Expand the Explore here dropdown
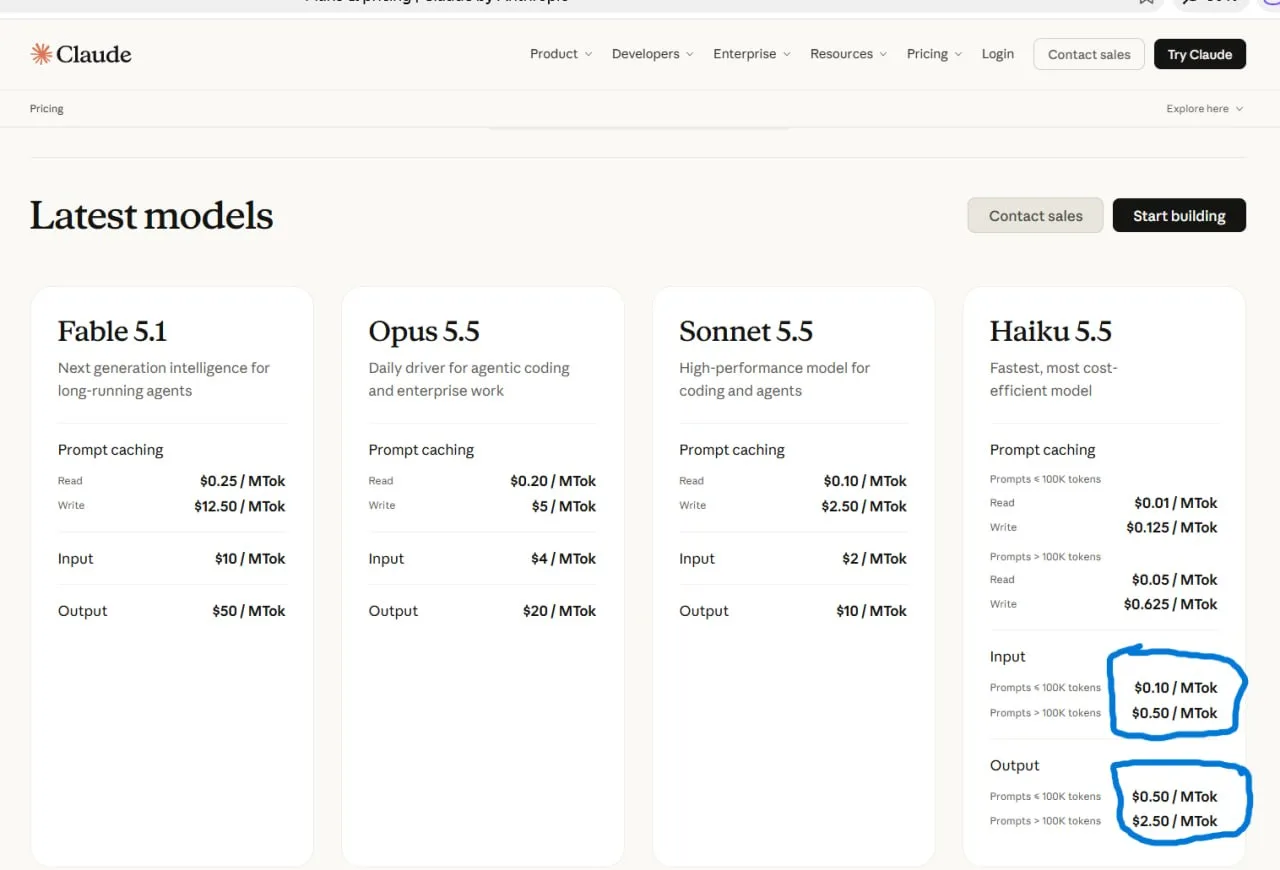 [x=1204, y=109]
